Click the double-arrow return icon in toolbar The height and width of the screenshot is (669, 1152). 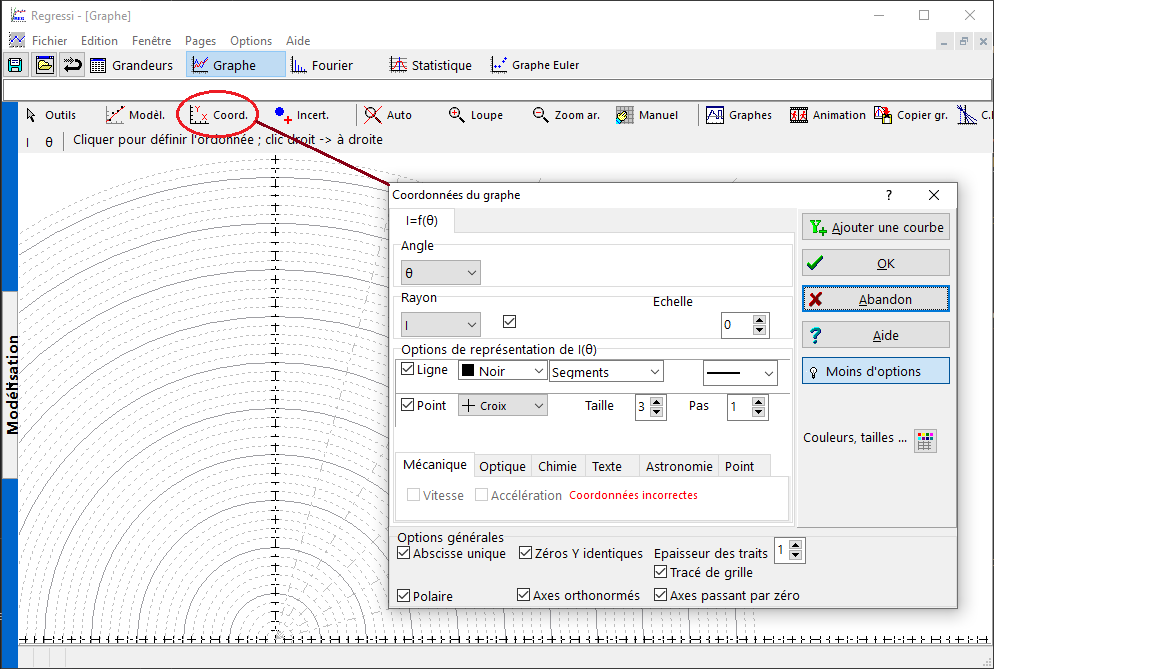point(73,65)
